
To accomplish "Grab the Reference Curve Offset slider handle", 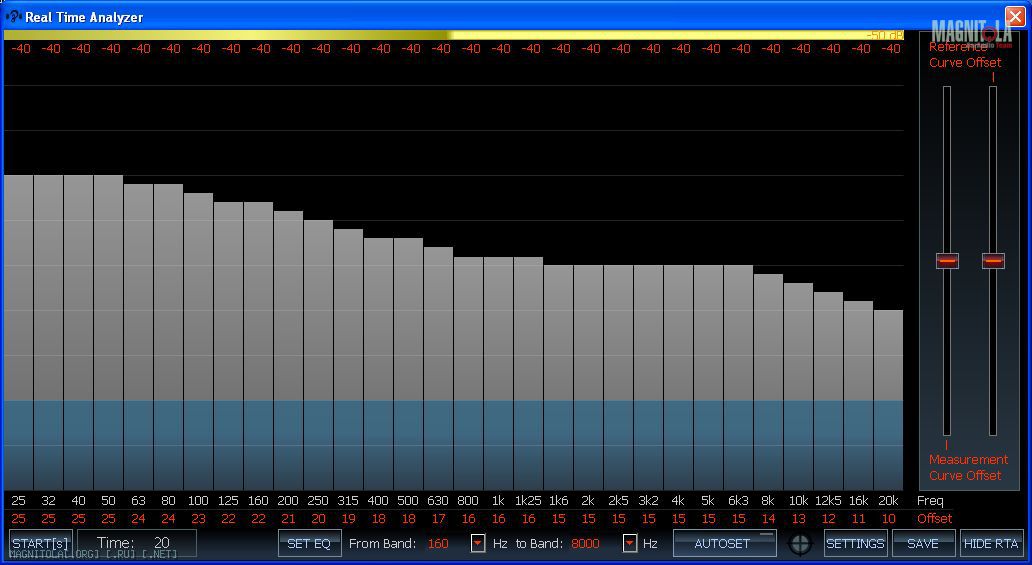I will (993, 261).
